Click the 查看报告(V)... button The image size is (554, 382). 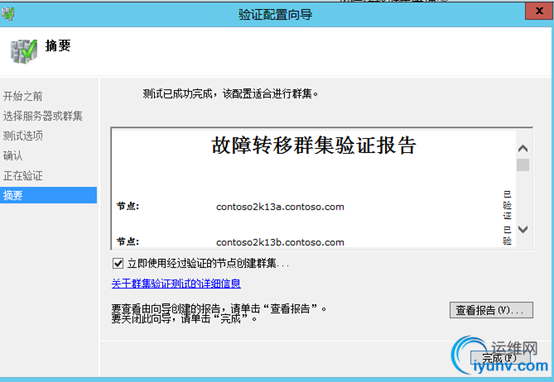click(x=491, y=310)
